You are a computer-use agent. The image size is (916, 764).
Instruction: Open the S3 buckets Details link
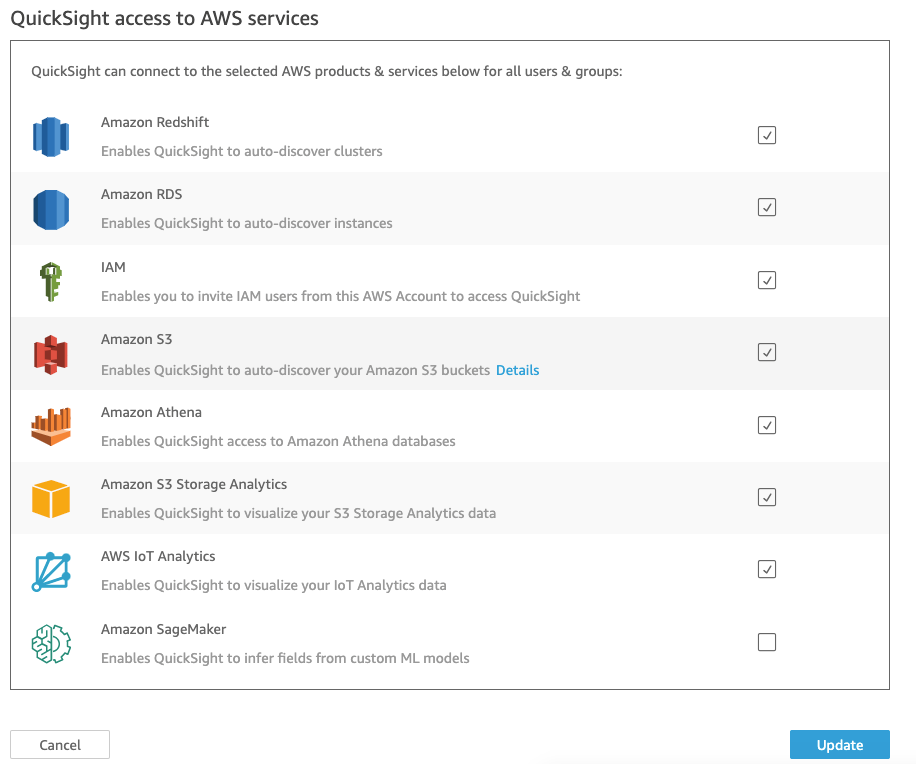(x=517, y=370)
